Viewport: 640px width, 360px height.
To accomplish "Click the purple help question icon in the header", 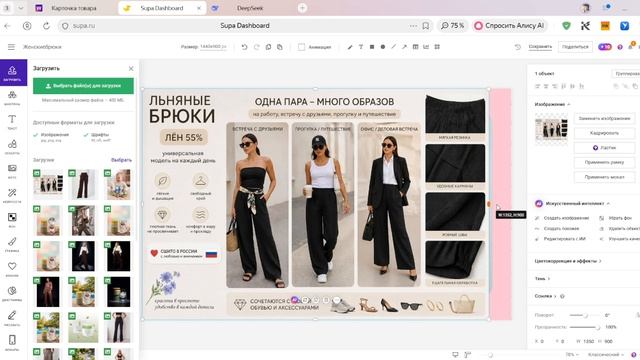I will coord(620,47).
